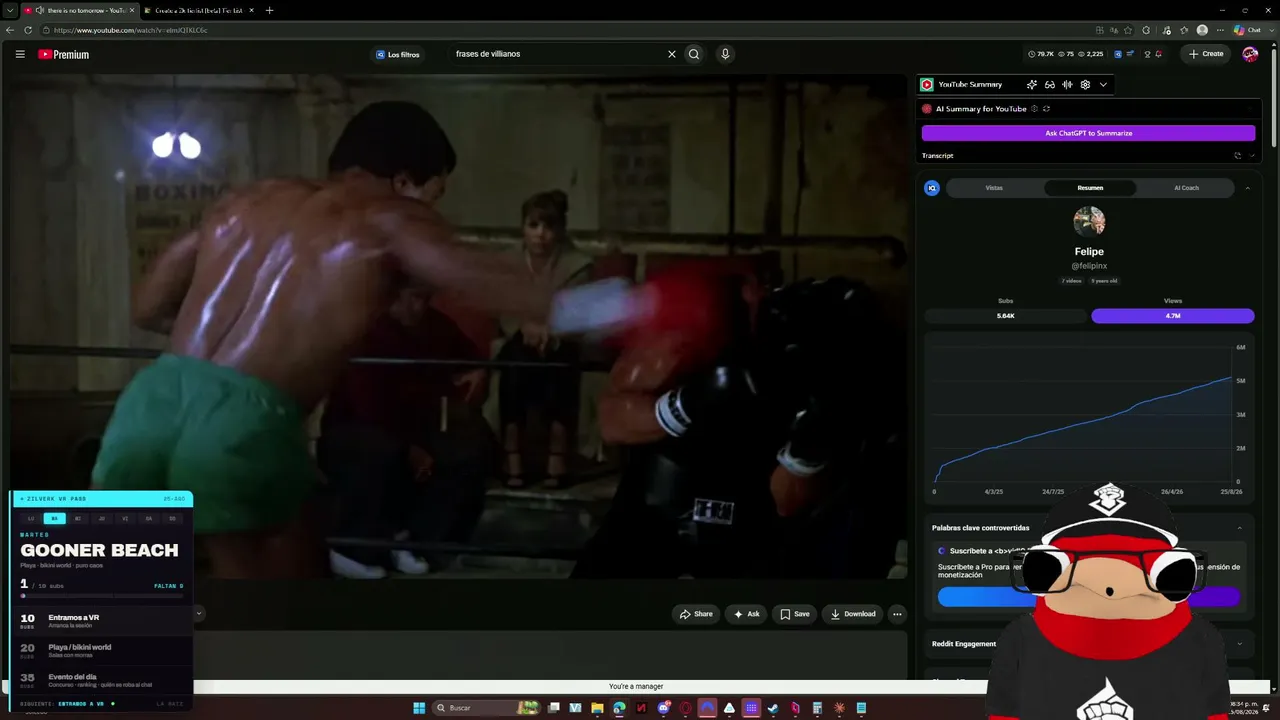This screenshot has height=720, width=1280.
Task: Switch to the Vistas tab
Action: (994, 188)
